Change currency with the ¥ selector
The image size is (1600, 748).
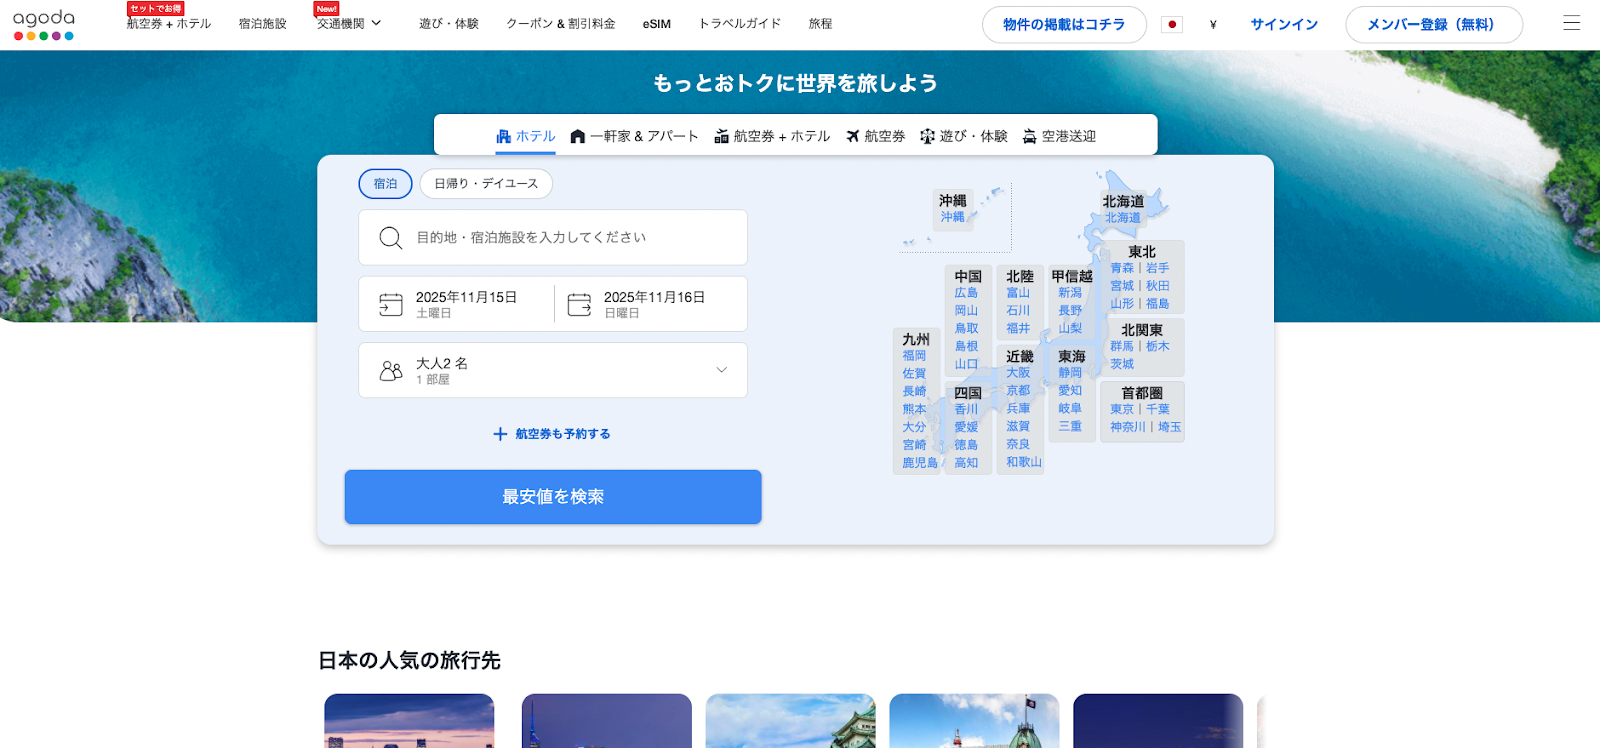coord(1213,25)
